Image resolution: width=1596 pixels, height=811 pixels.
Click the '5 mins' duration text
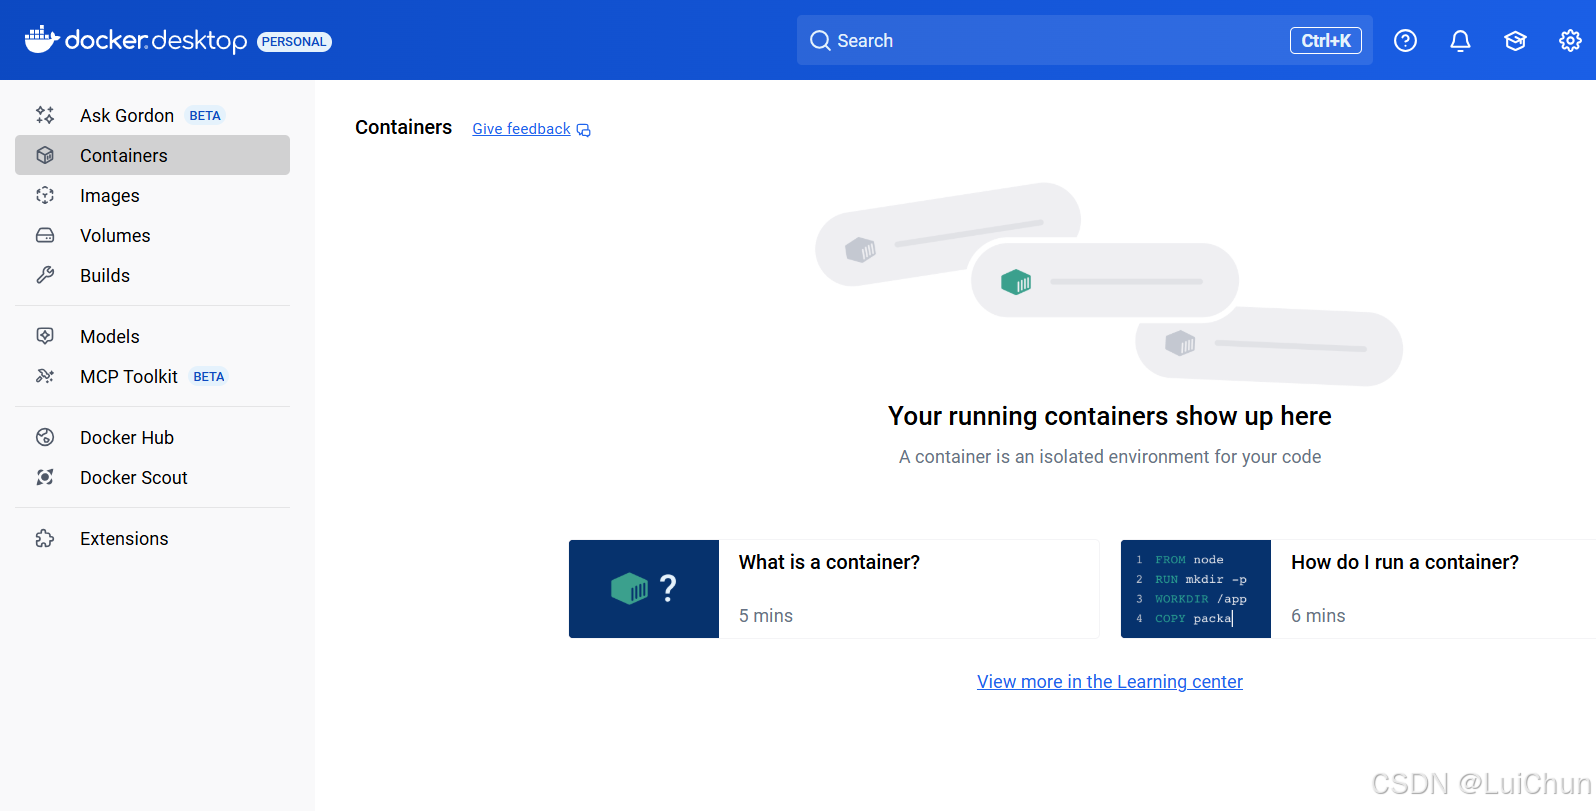click(766, 616)
